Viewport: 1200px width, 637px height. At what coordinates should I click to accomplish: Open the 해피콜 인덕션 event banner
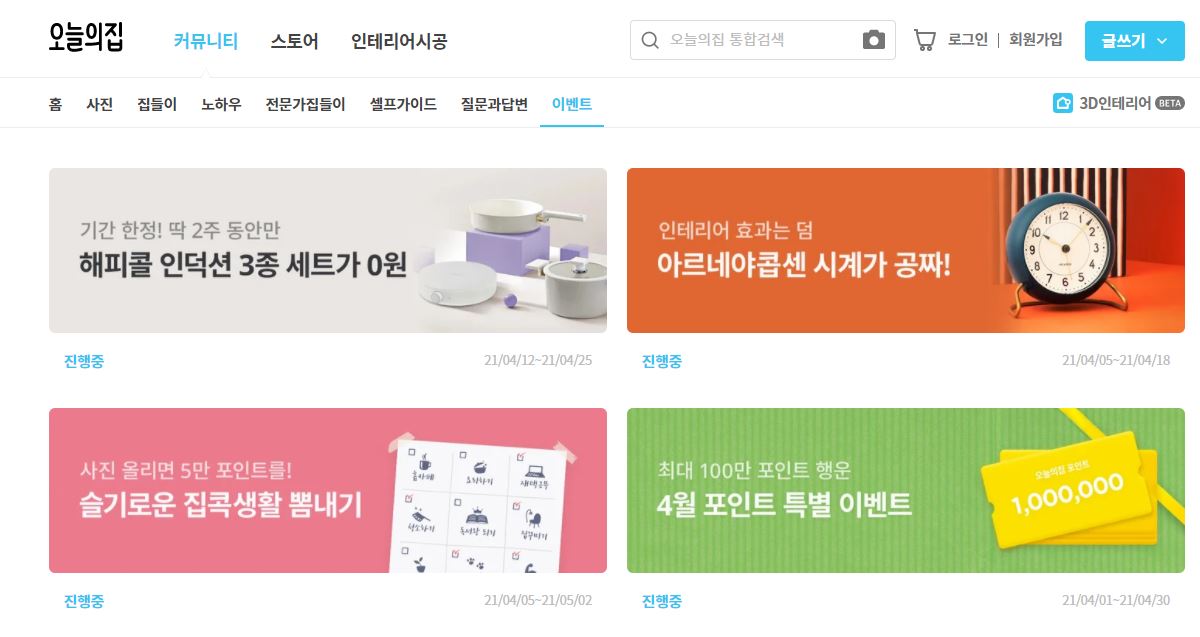click(x=328, y=250)
